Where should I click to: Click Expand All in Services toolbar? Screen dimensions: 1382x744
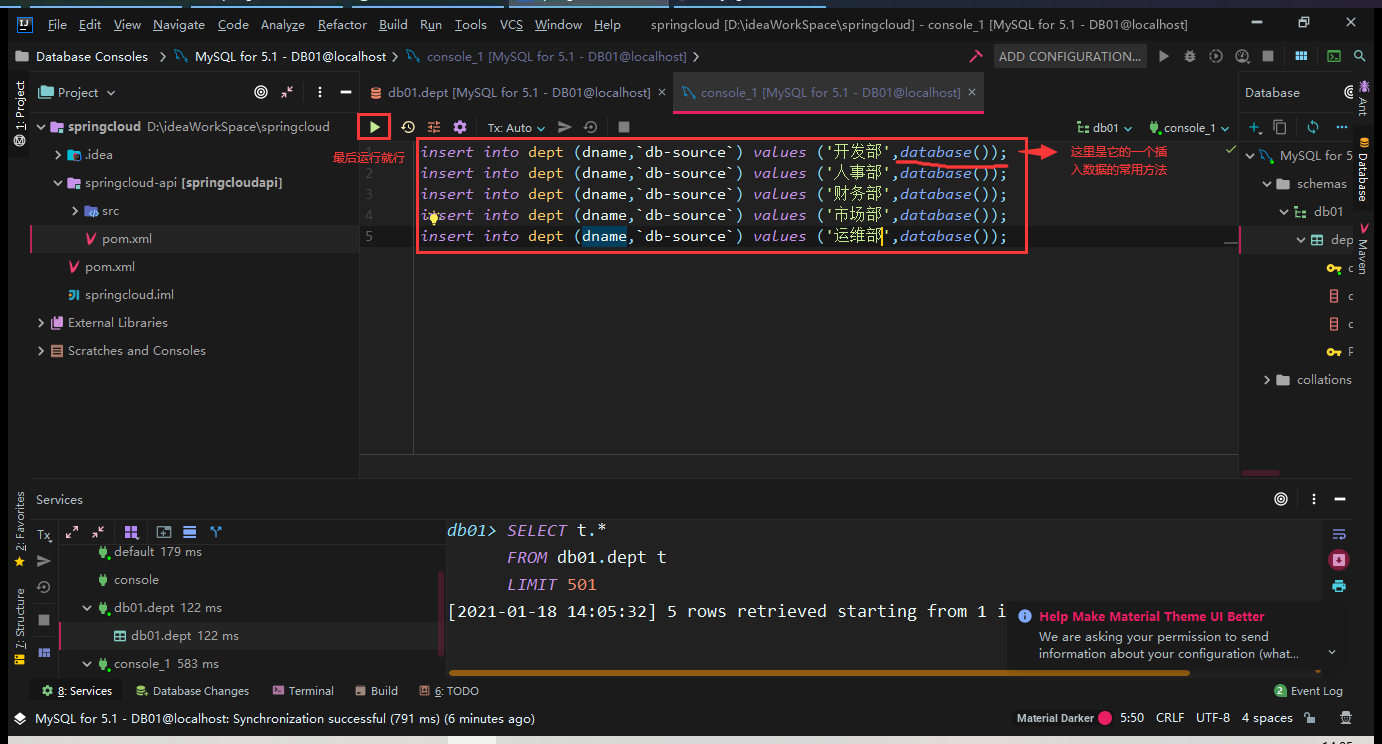71,532
